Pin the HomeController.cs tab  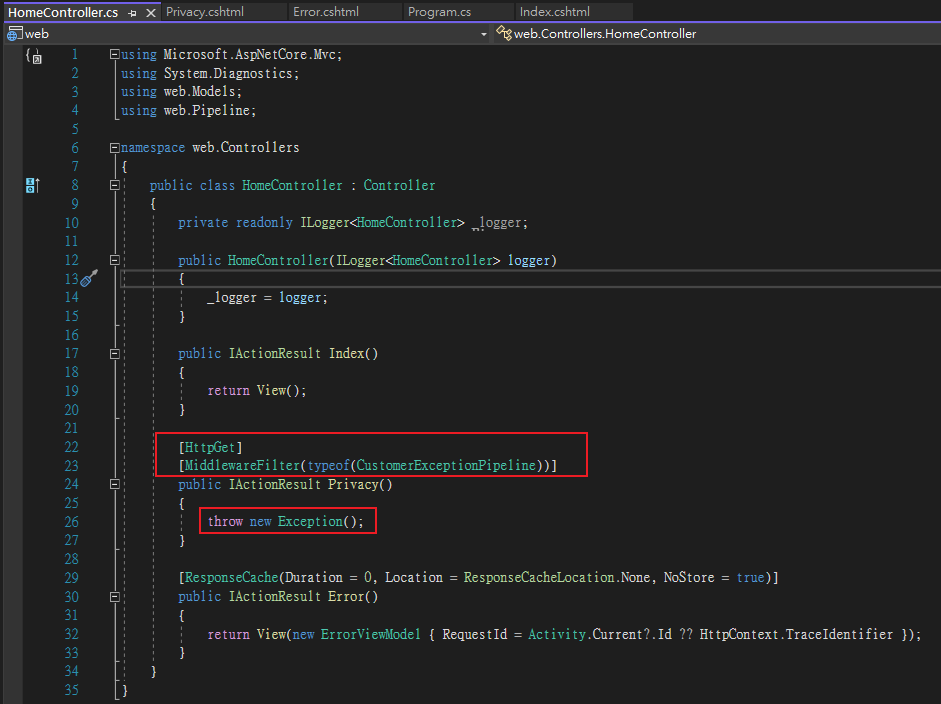point(133,13)
